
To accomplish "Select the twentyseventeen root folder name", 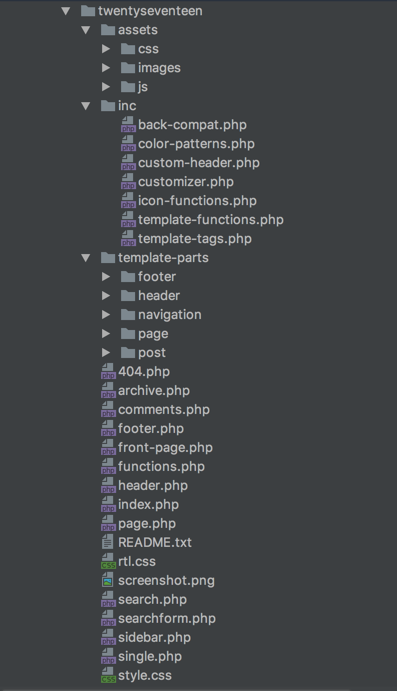I will 150,11.
